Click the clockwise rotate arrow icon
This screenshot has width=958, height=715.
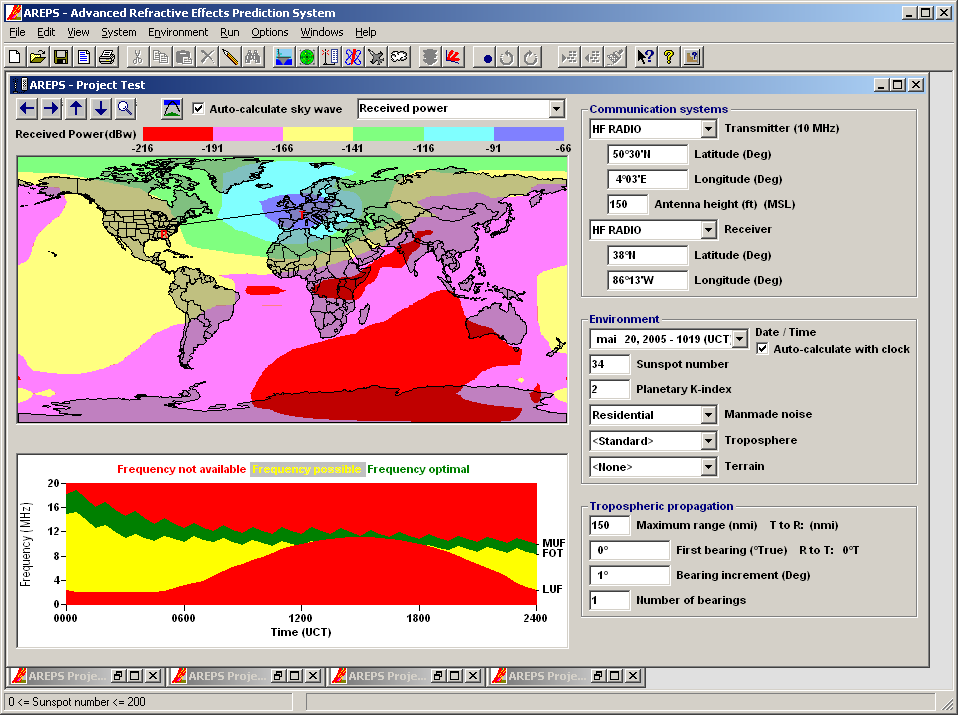pos(530,57)
